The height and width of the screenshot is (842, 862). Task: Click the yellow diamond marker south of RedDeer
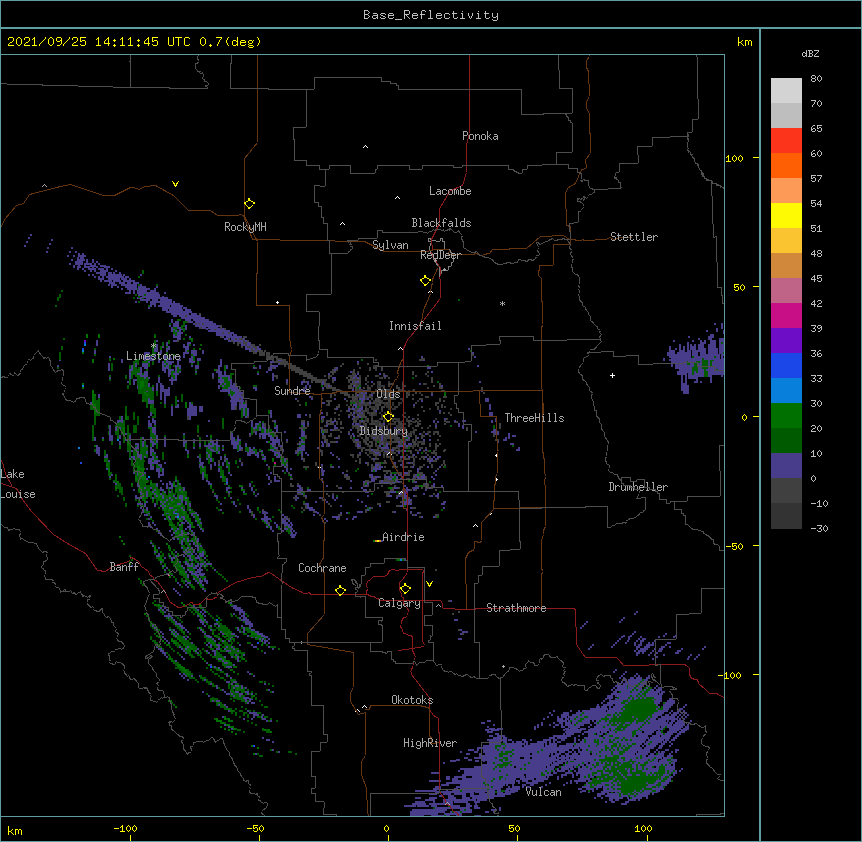[426, 281]
